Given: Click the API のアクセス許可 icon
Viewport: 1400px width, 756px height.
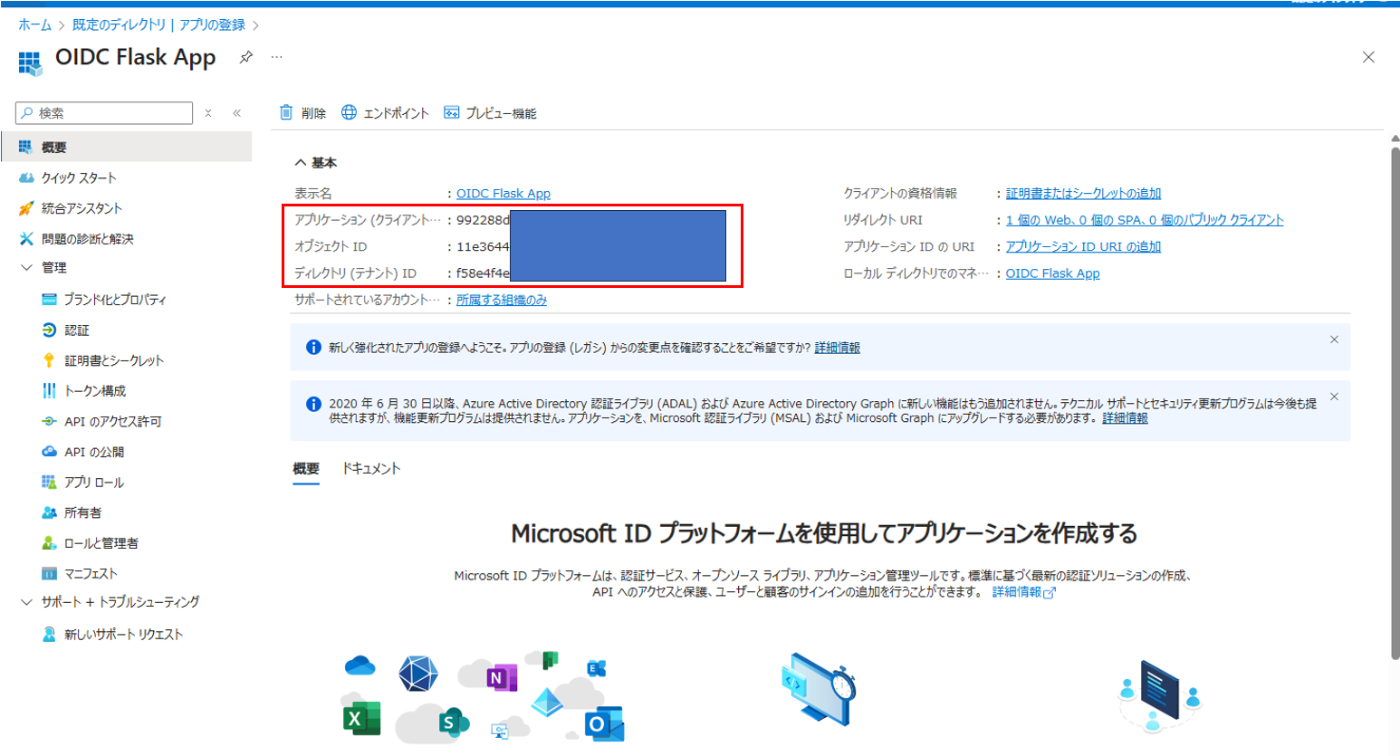Looking at the screenshot, I should 49,421.
